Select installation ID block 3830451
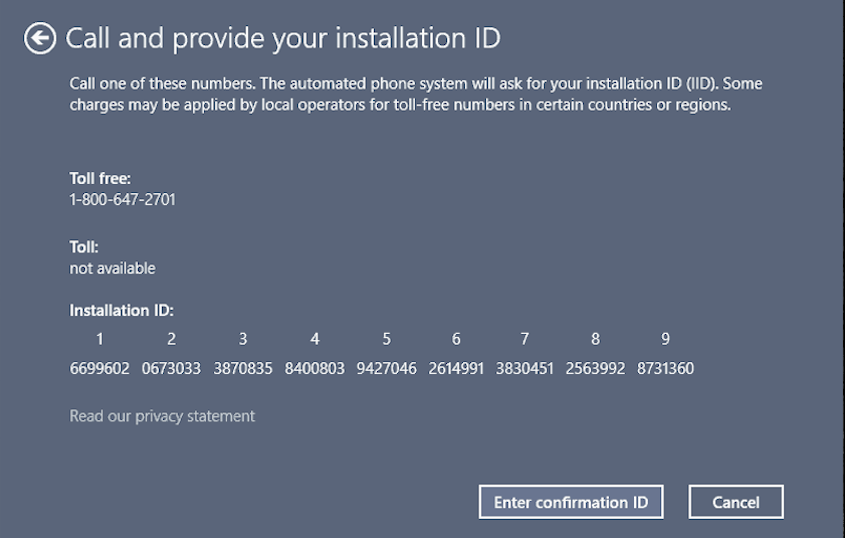This screenshot has height=538, width=845. point(525,368)
